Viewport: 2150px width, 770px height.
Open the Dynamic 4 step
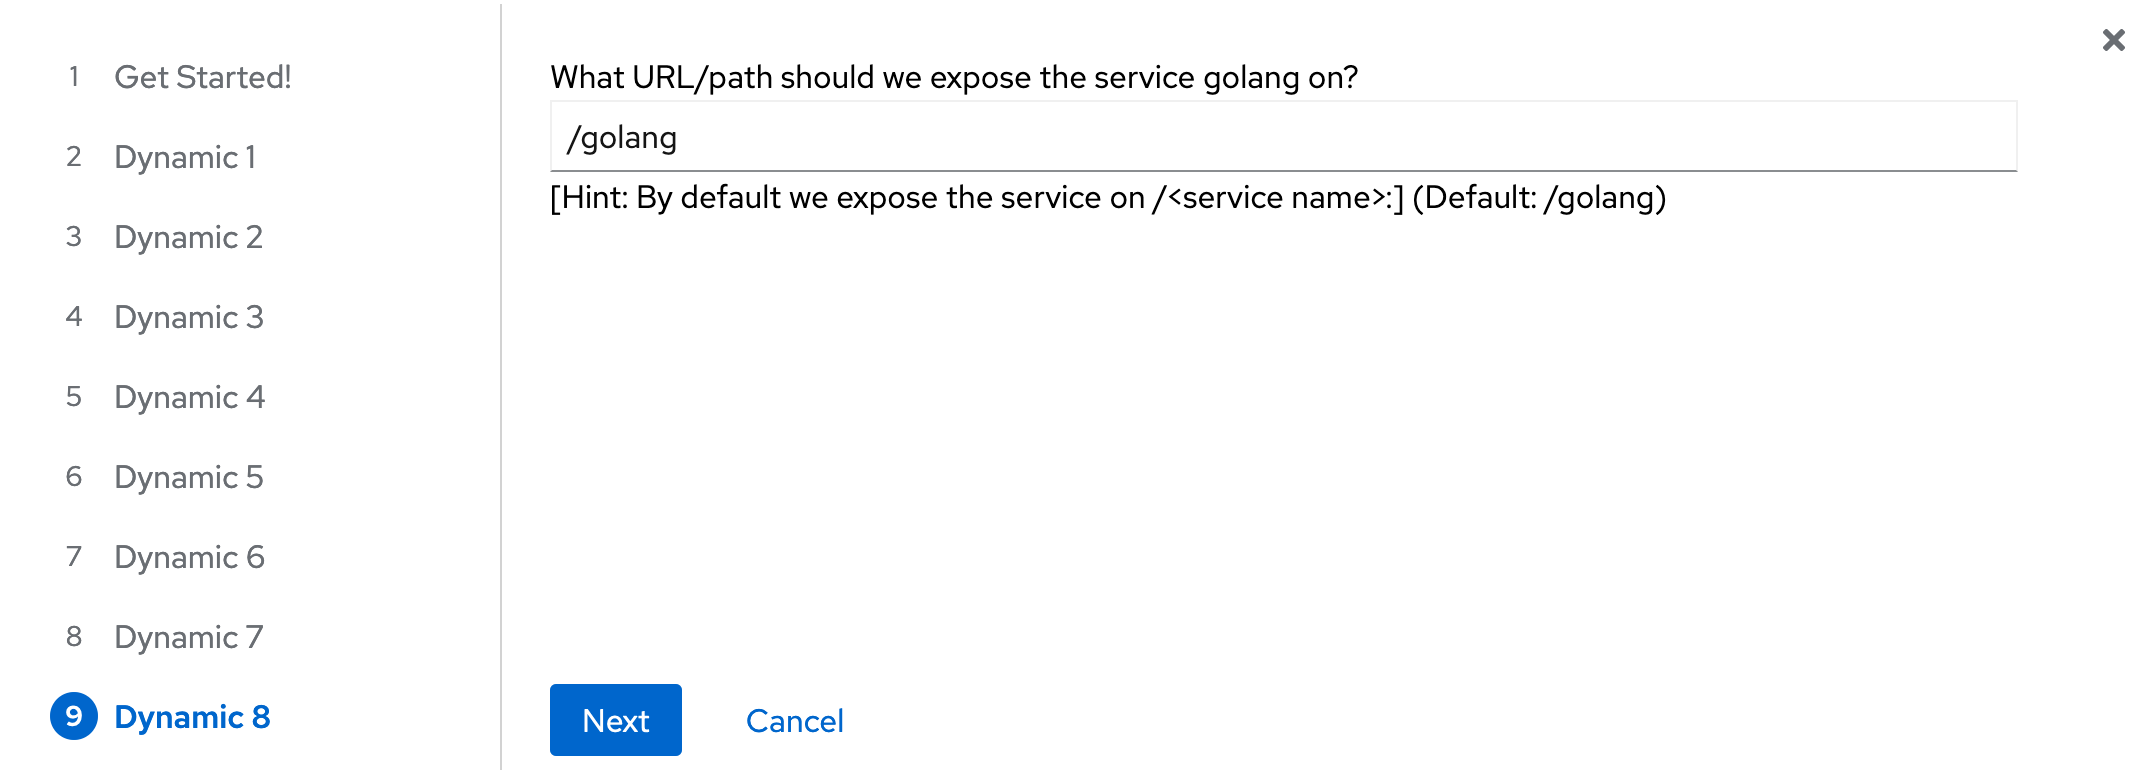pyautogui.click(x=189, y=397)
